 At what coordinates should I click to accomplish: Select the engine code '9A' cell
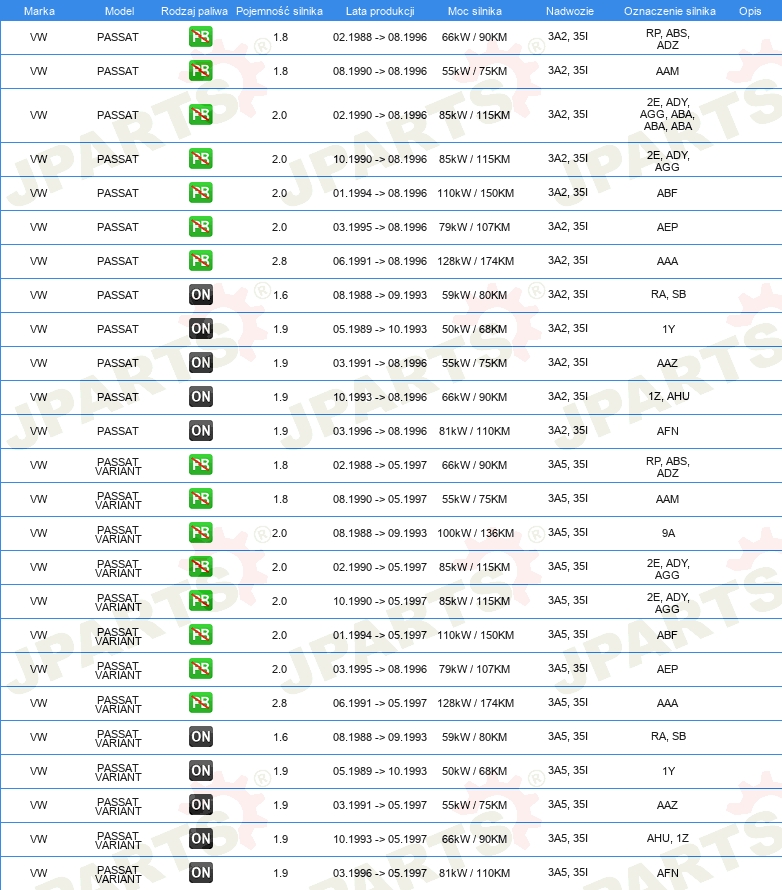click(x=668, y=533)
